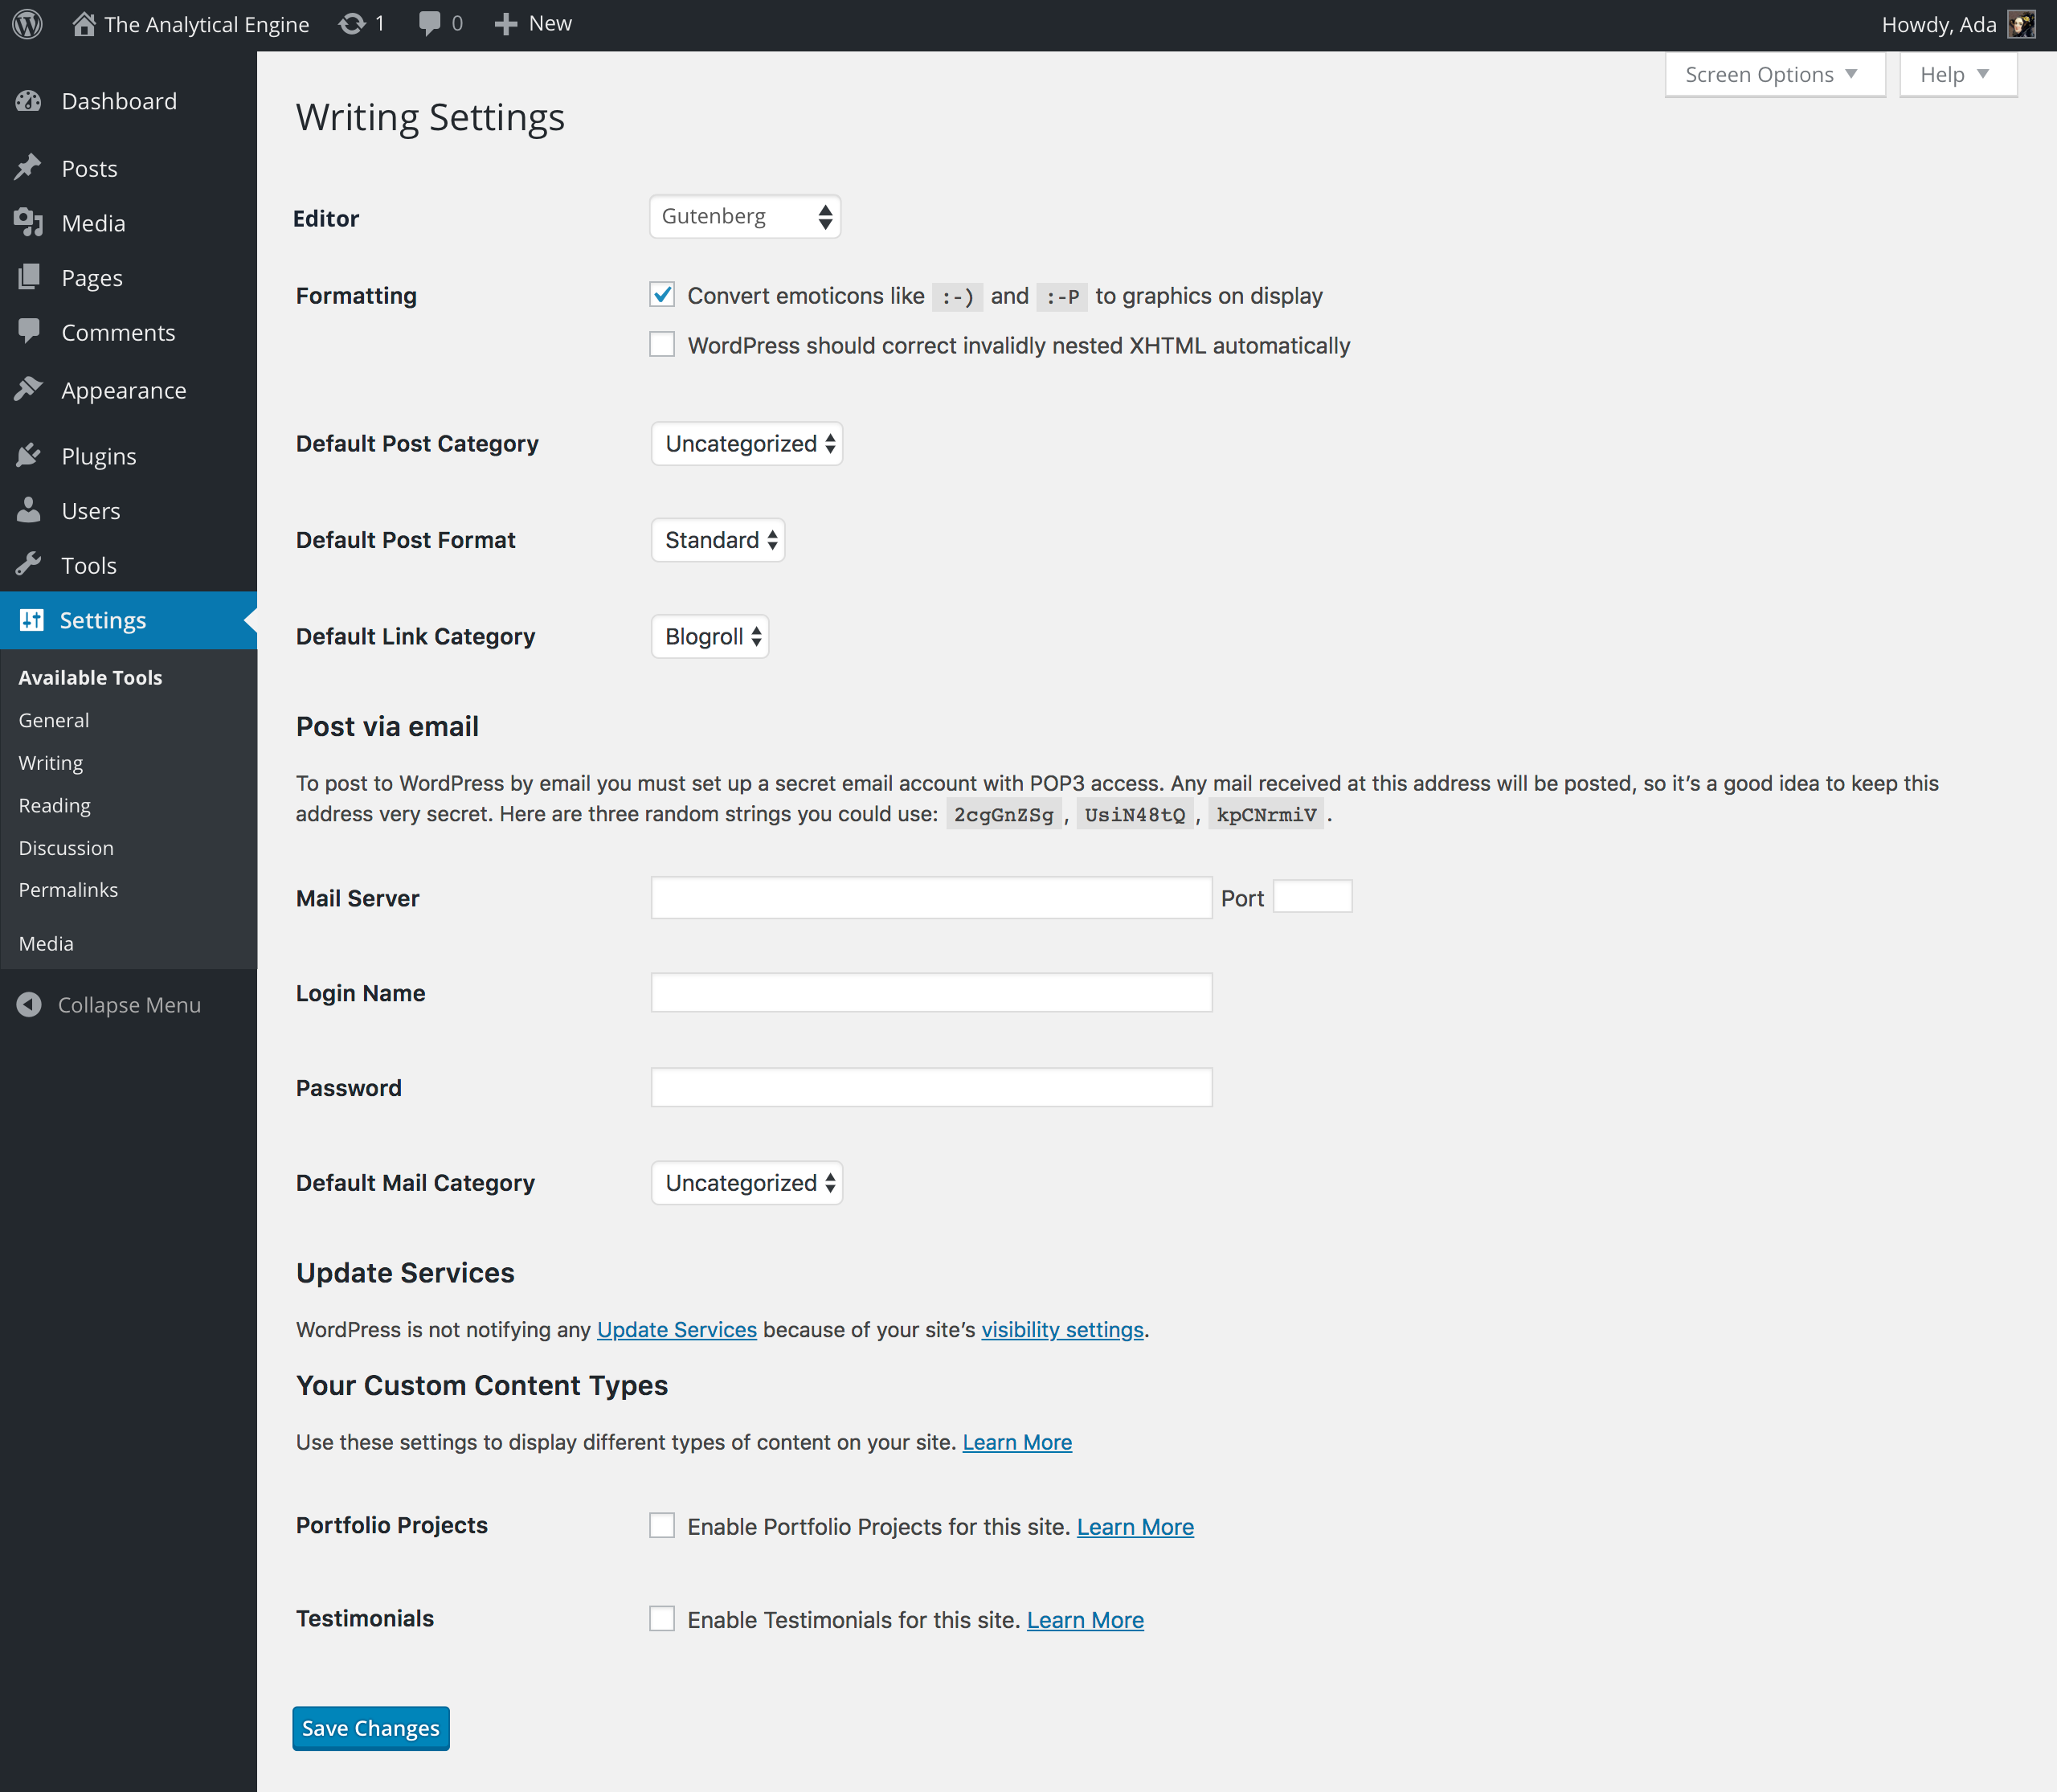Open Tools using the wrench icon
Screen dimensions: 2057x1792
tap(29, 565)
